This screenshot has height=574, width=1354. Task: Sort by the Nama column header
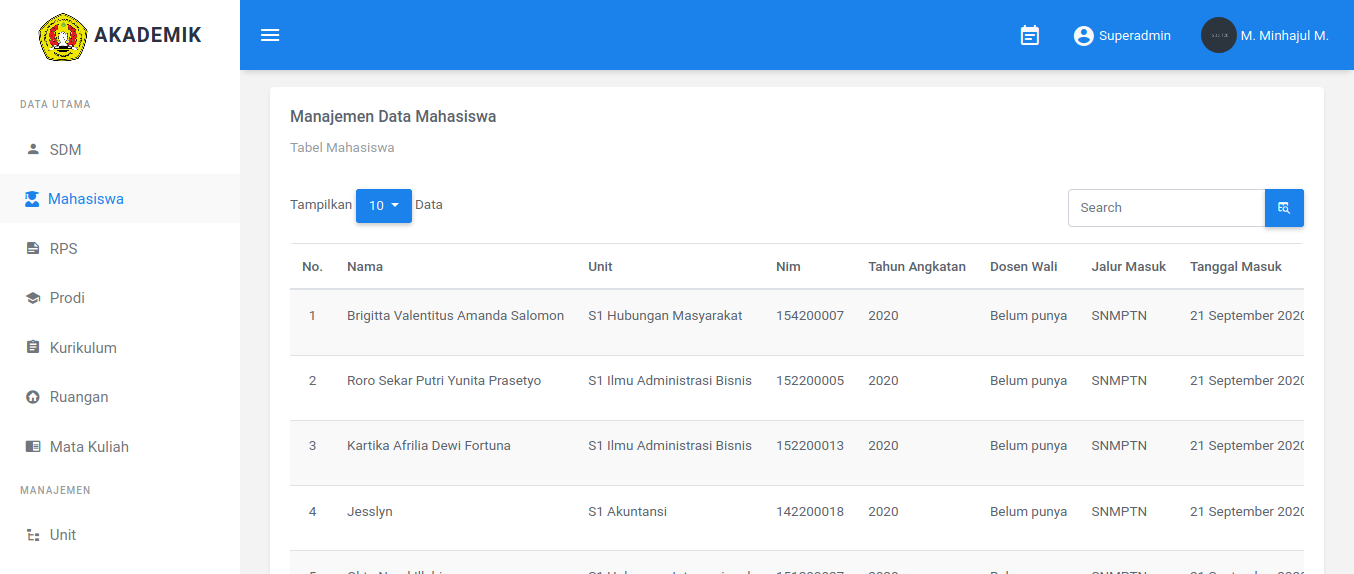click(x=365, y=266)
